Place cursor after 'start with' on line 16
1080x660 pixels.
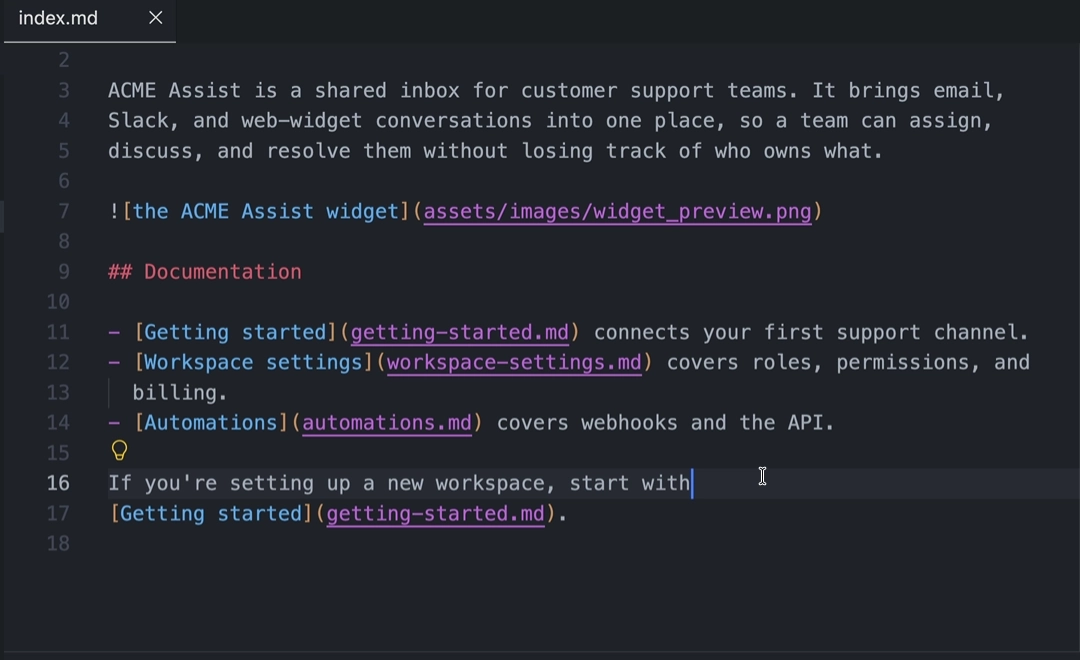click(692, 483)
